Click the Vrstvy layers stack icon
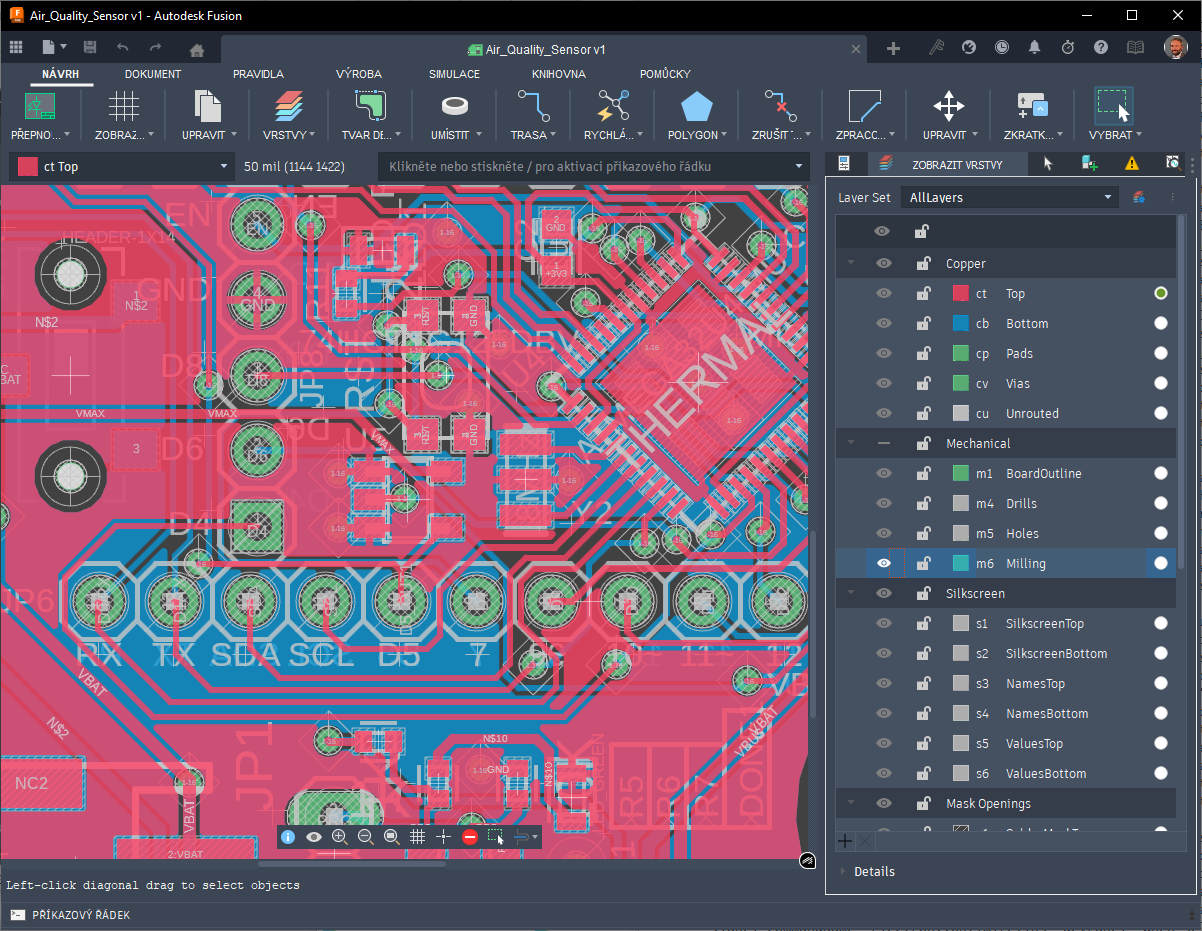The image size is (1202, 931). pyautogui.click(x=287, y=106)
